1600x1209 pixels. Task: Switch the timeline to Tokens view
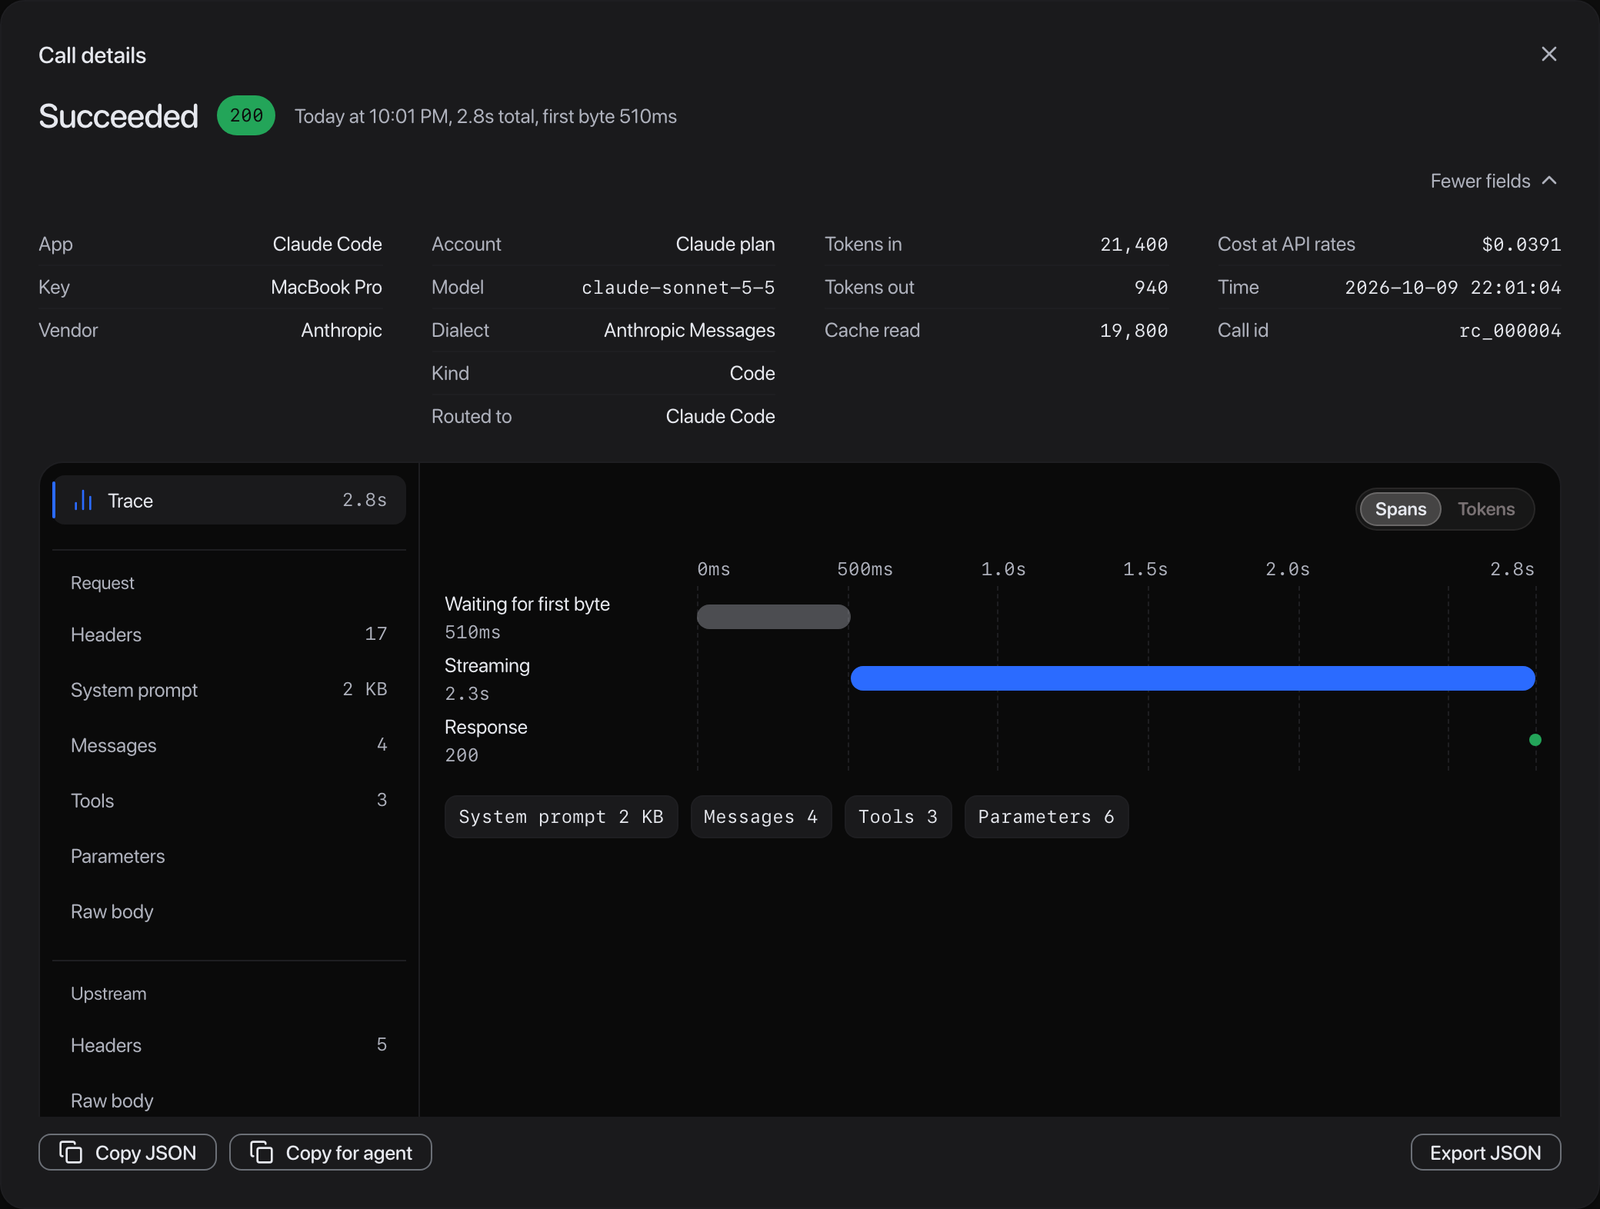1486,509
